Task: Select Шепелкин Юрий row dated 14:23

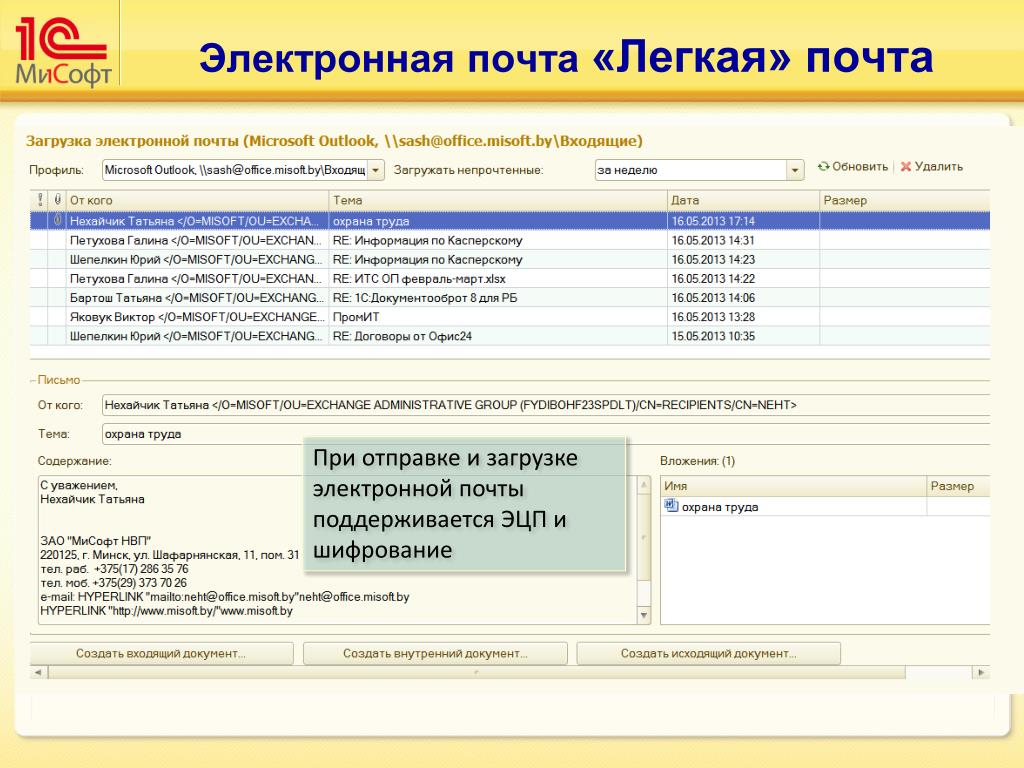Action: [509, 259]
